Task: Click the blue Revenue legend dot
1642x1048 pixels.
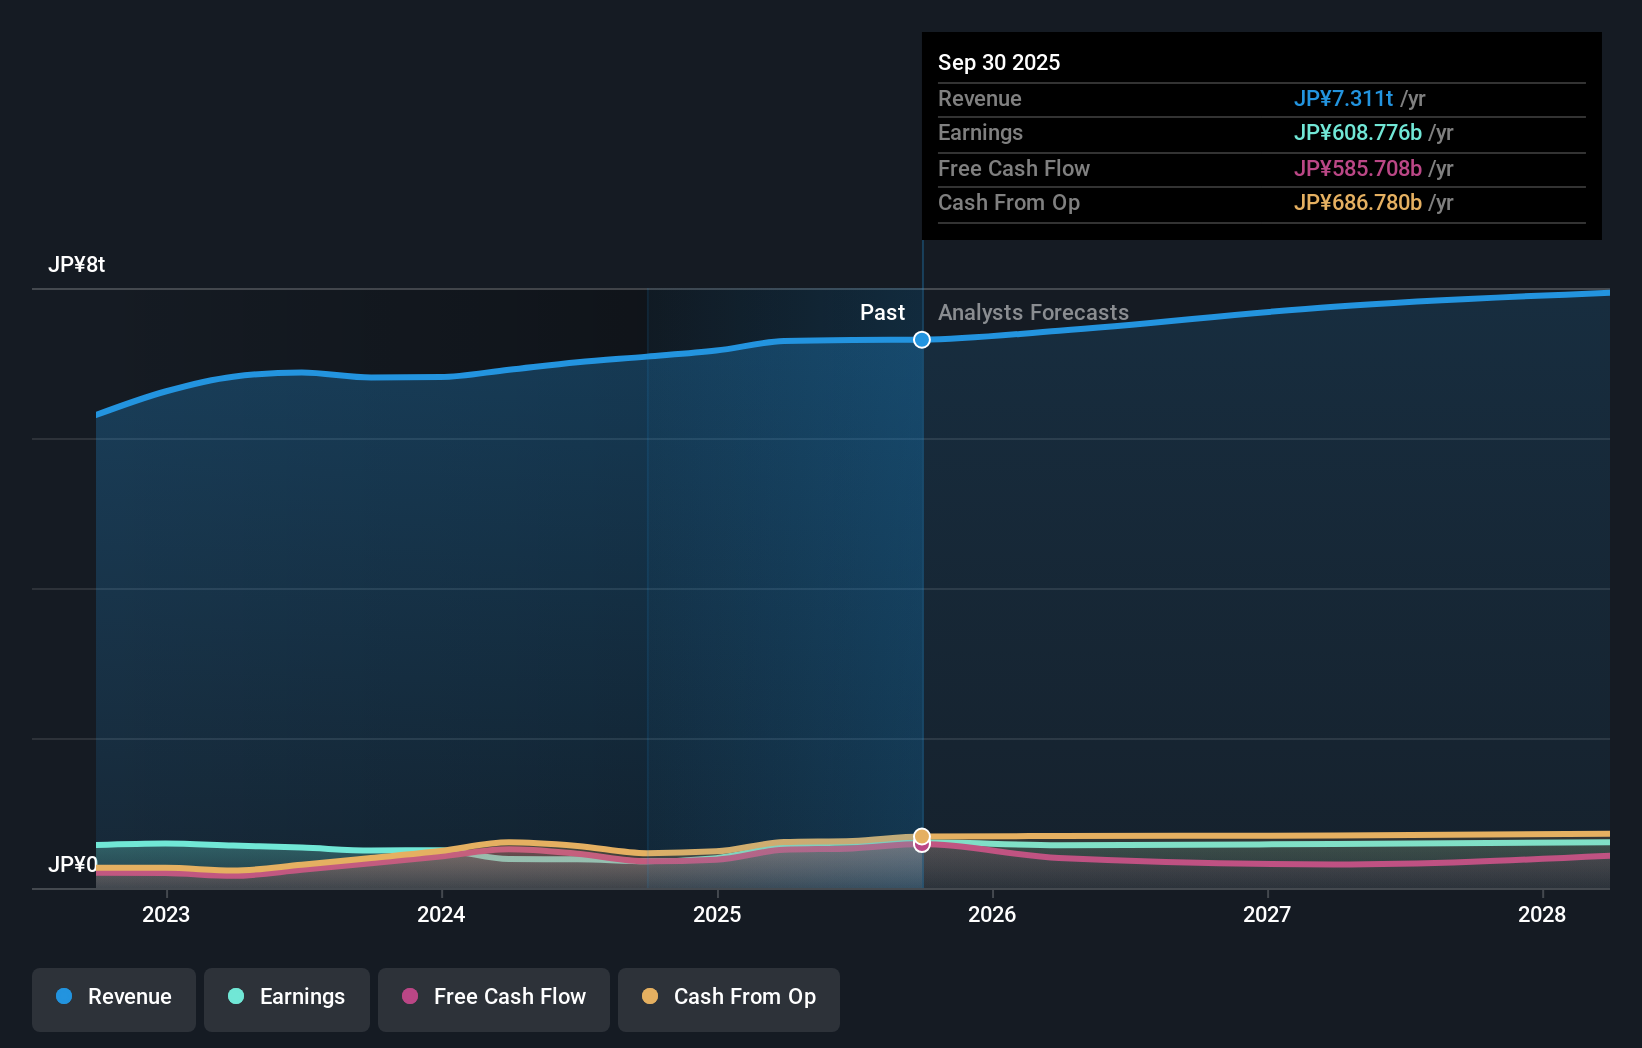Action: pos(65,996)
